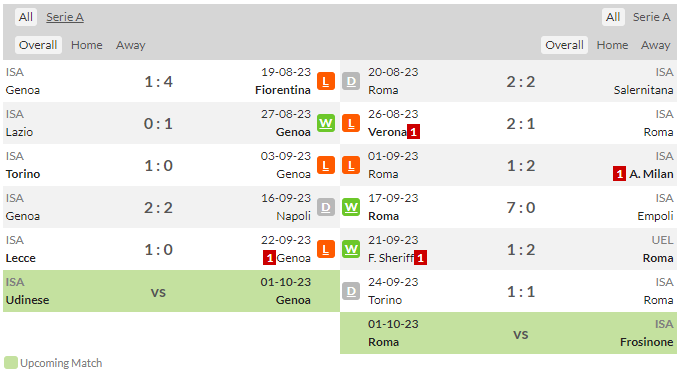Screen dimensions: 679x387
Task: Click the loss badge for Lecce vs Genoa
Action: point(326,249)
